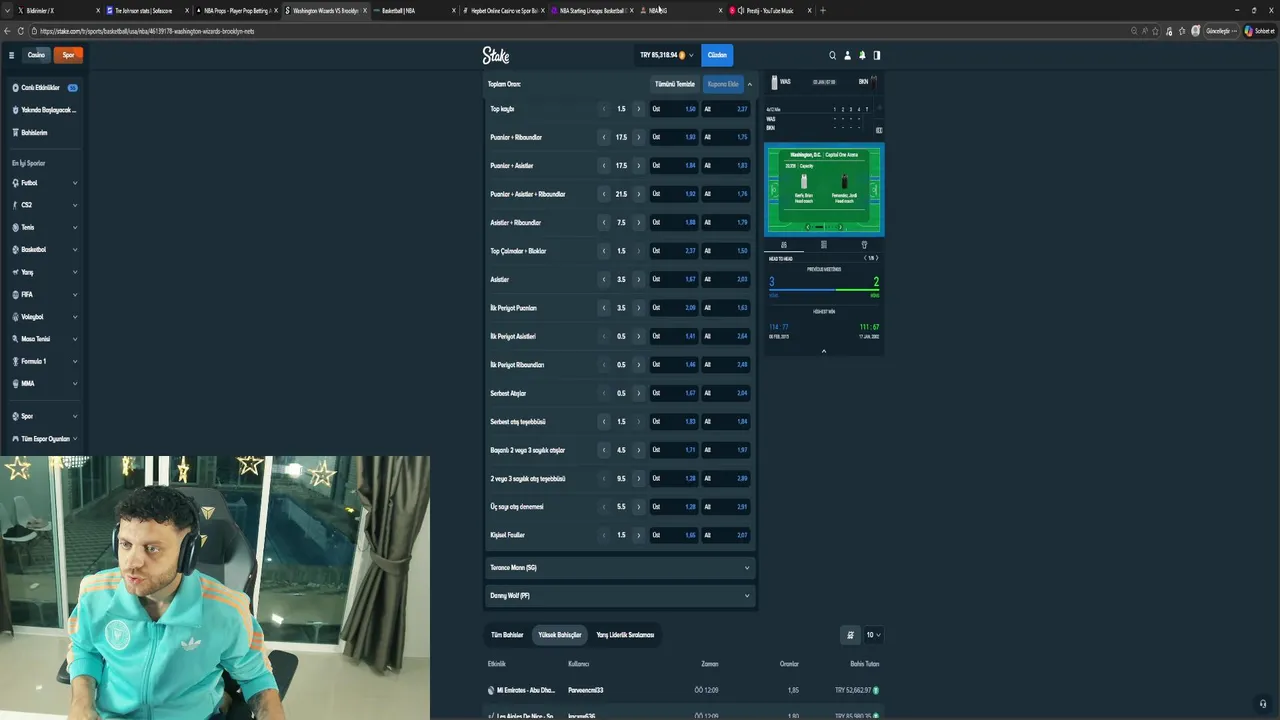Click the Voleybol sidebar icon
1280x720 pixels.
[15, 316]
